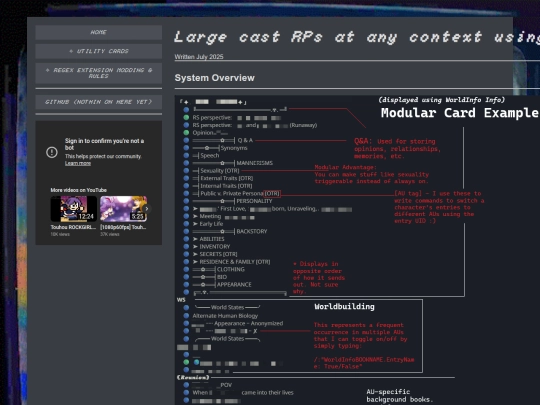Toggle the dot beside Sexuality [OTR] entry
The width and height of the screenshot is (540, 405).
(x=186, y=170)
